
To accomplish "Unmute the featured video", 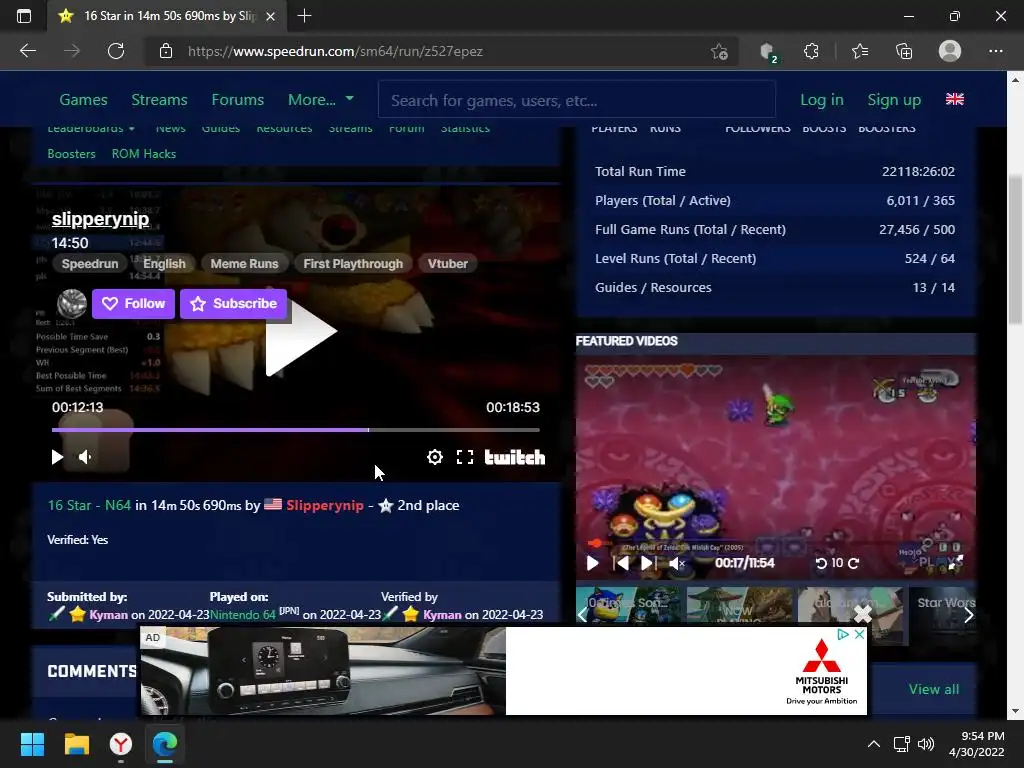I will 677,563.
